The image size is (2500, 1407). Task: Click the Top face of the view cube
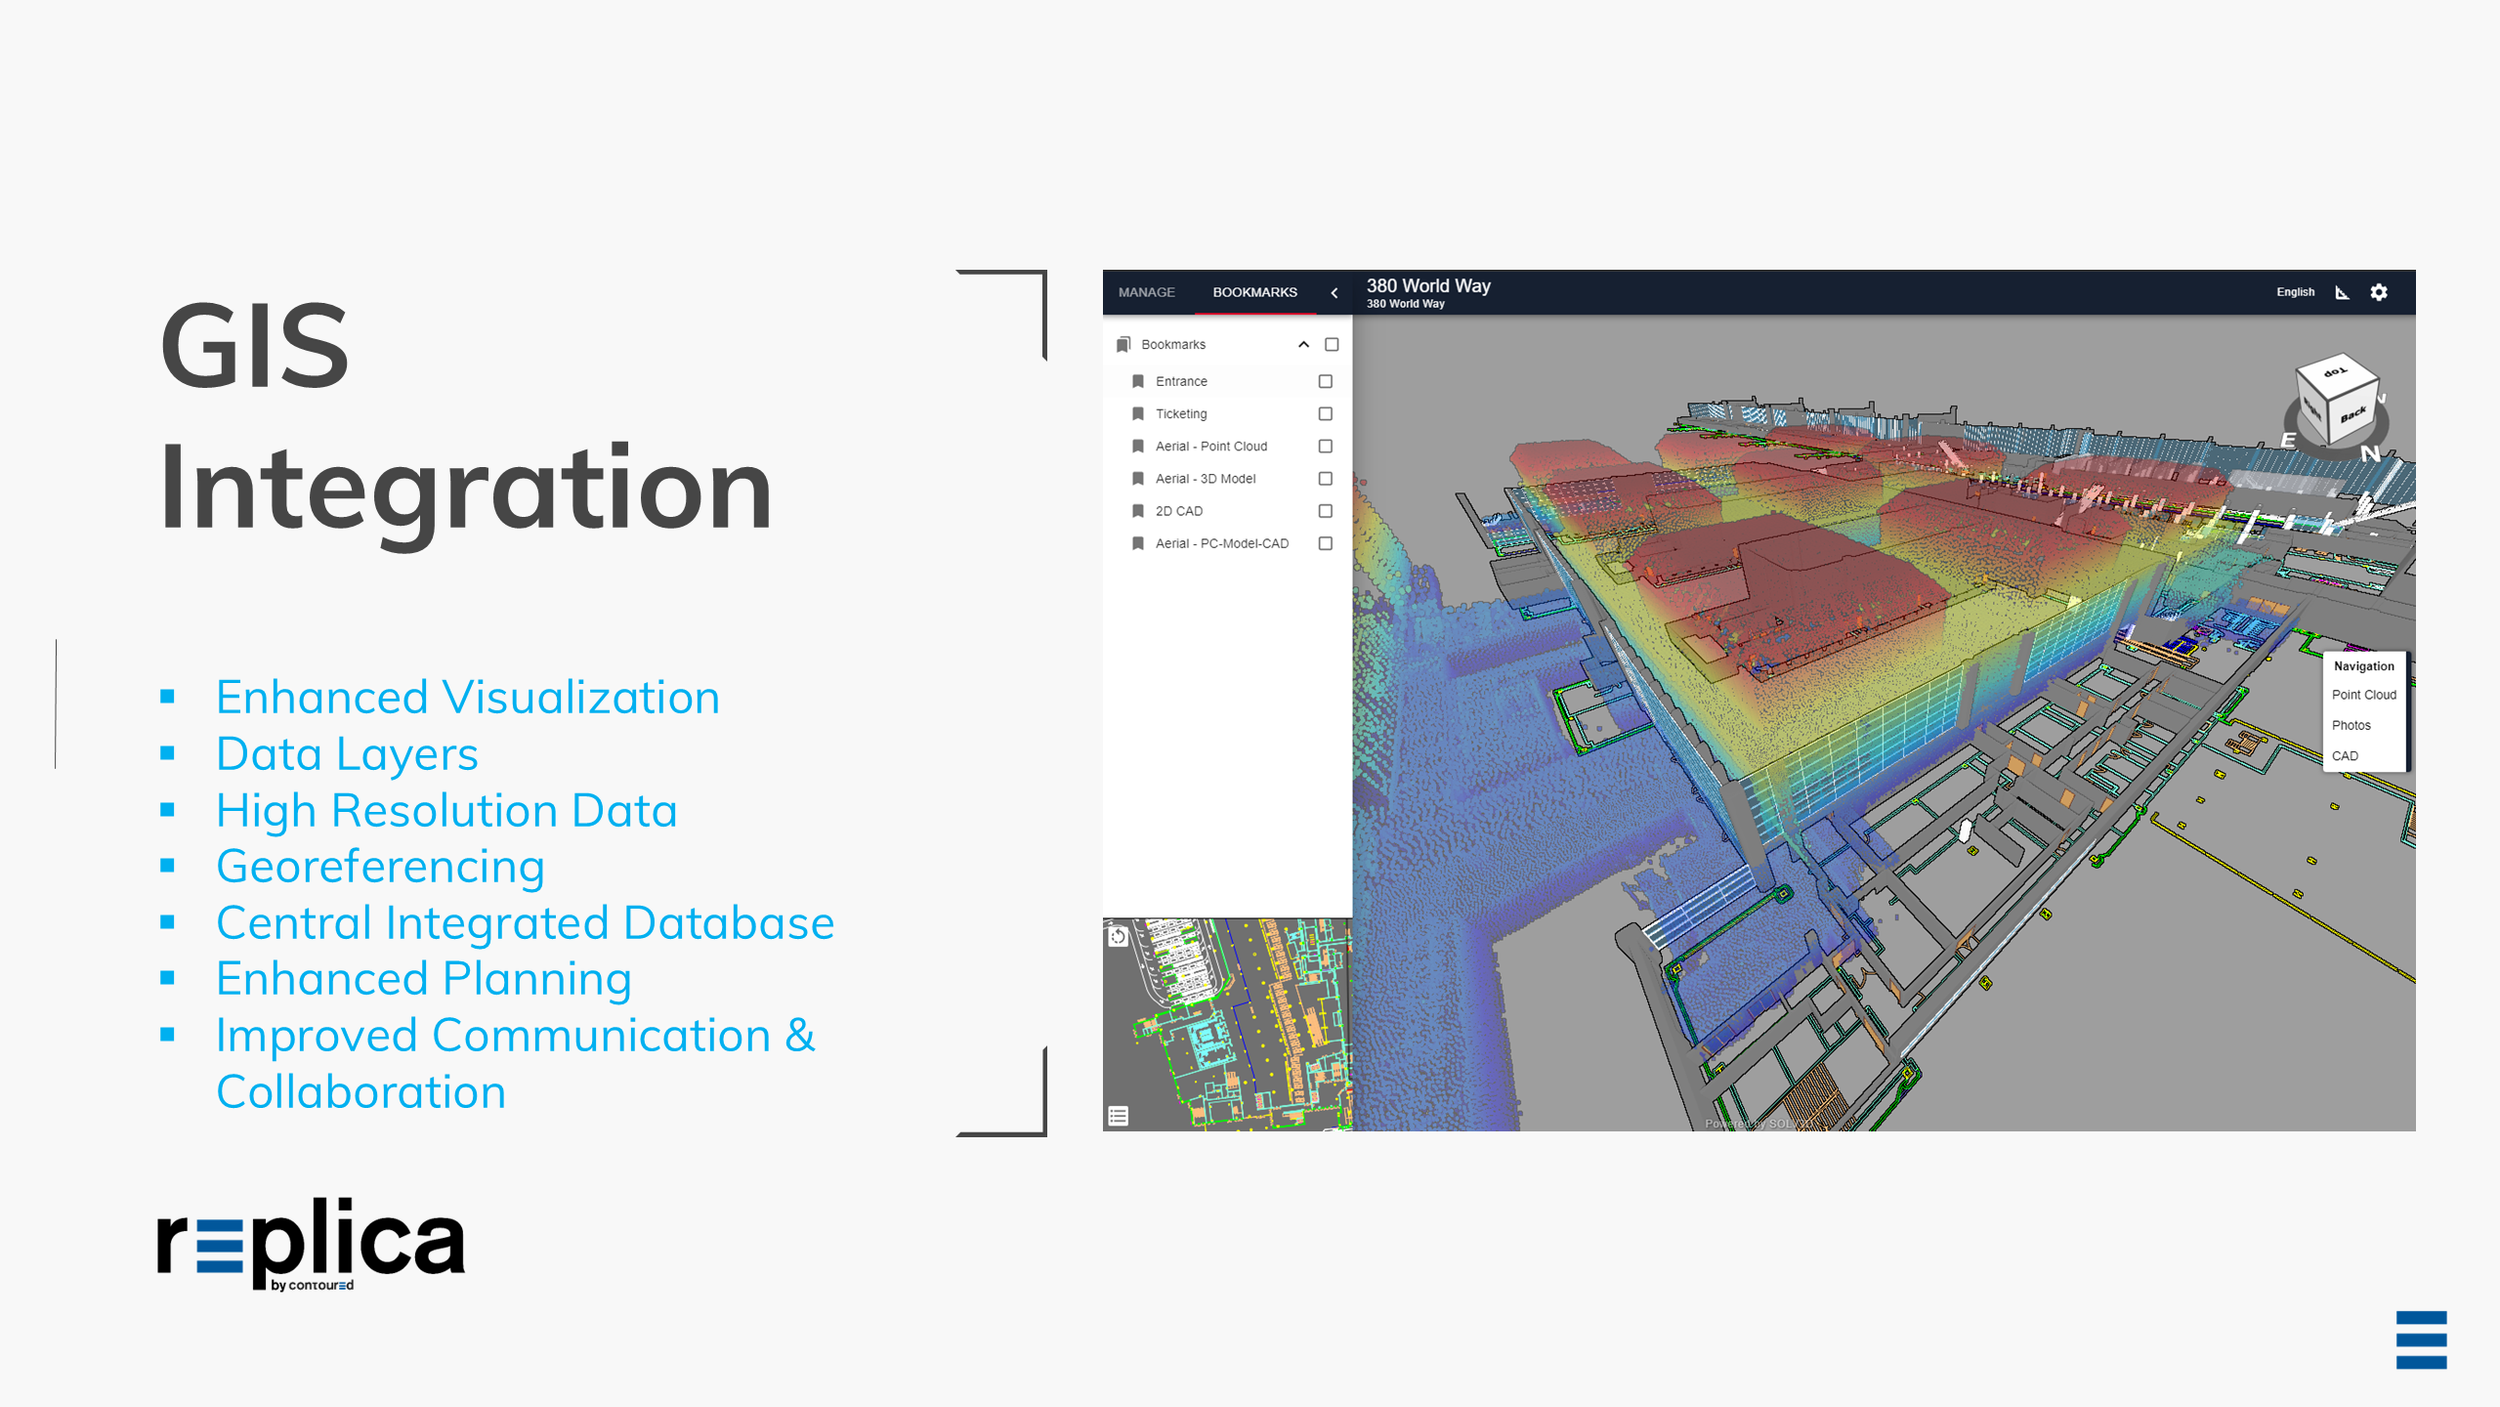click(x=2335, y=373)
